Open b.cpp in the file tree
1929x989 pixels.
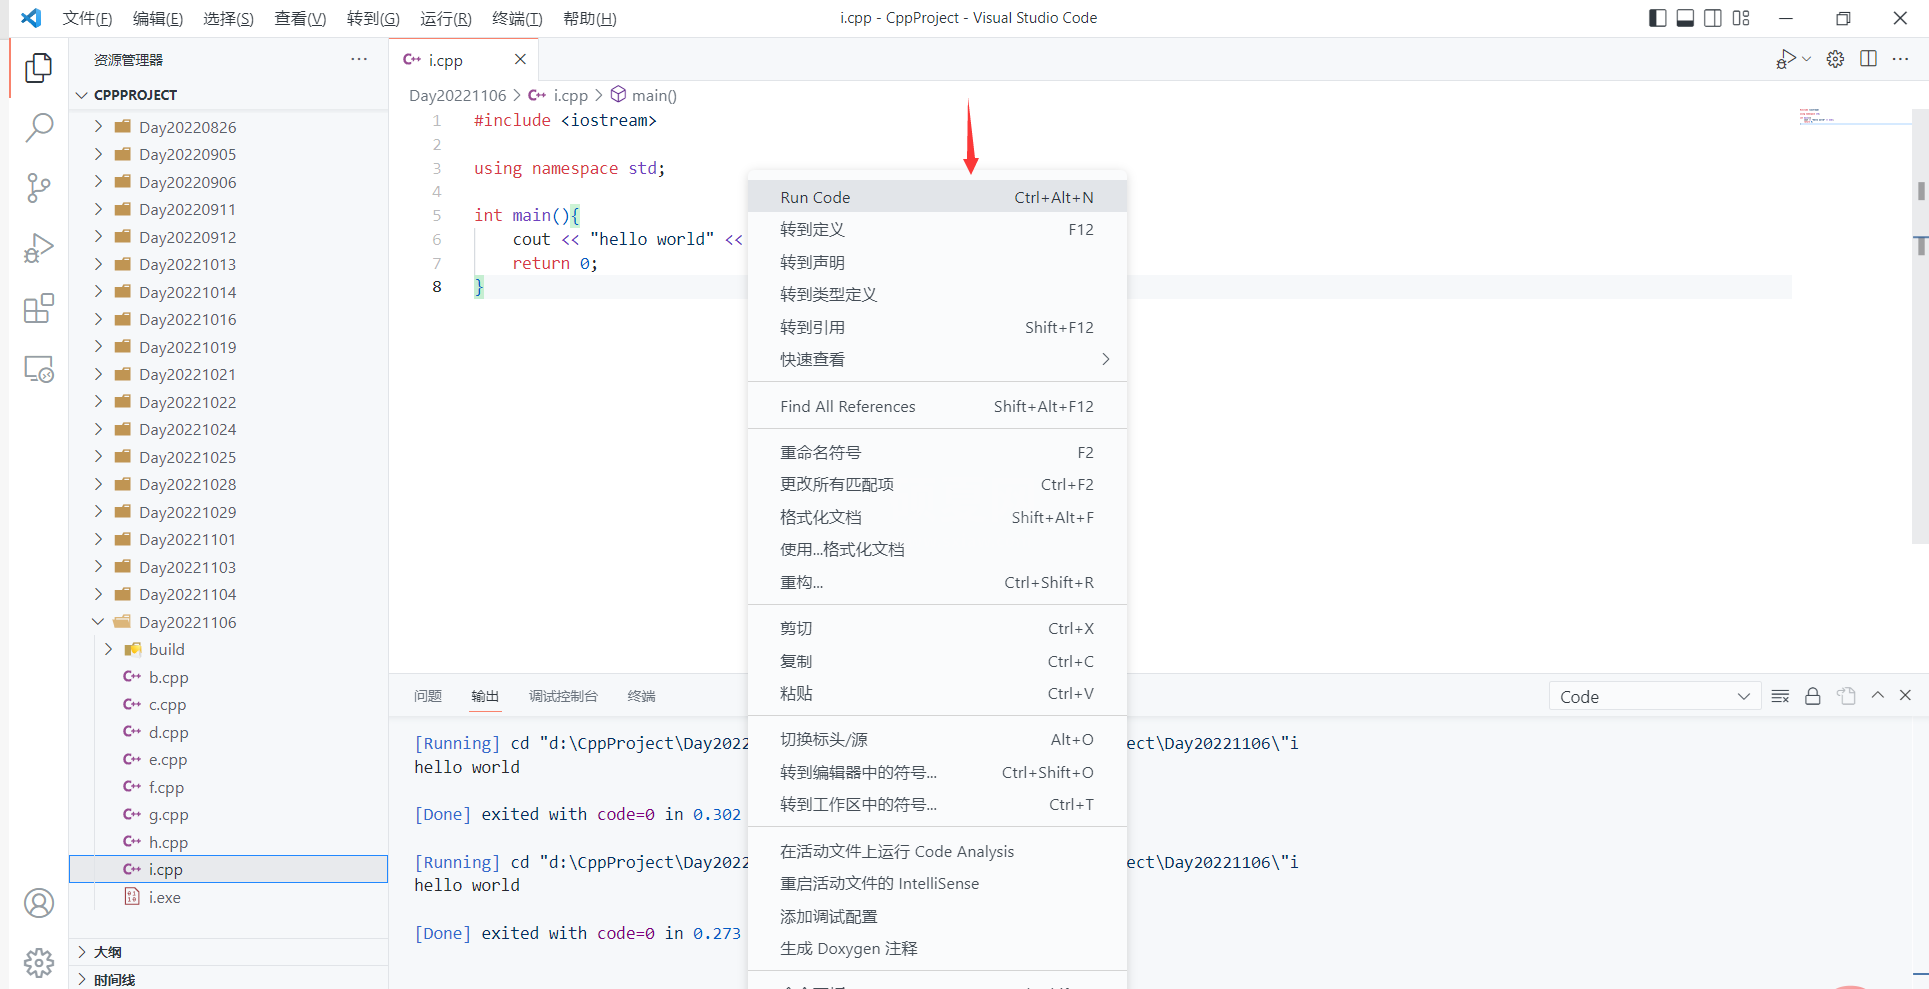[228, 677]
